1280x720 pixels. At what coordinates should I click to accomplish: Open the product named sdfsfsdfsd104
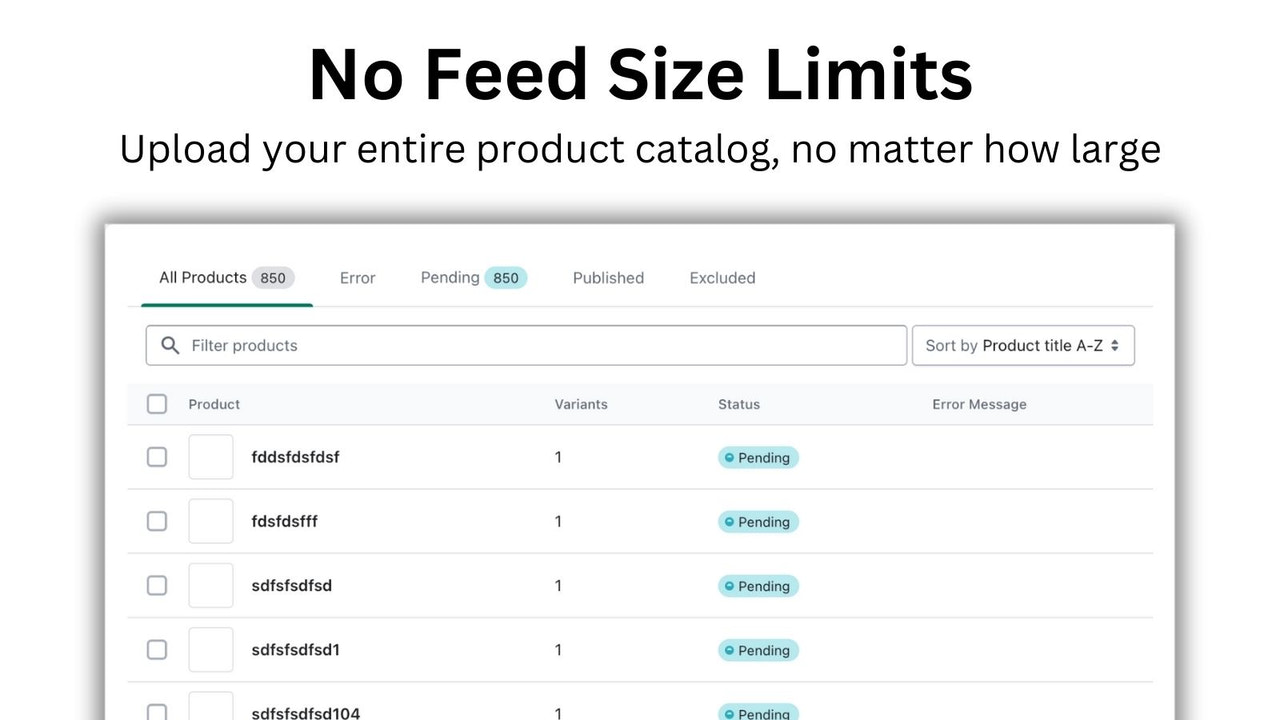305,713
